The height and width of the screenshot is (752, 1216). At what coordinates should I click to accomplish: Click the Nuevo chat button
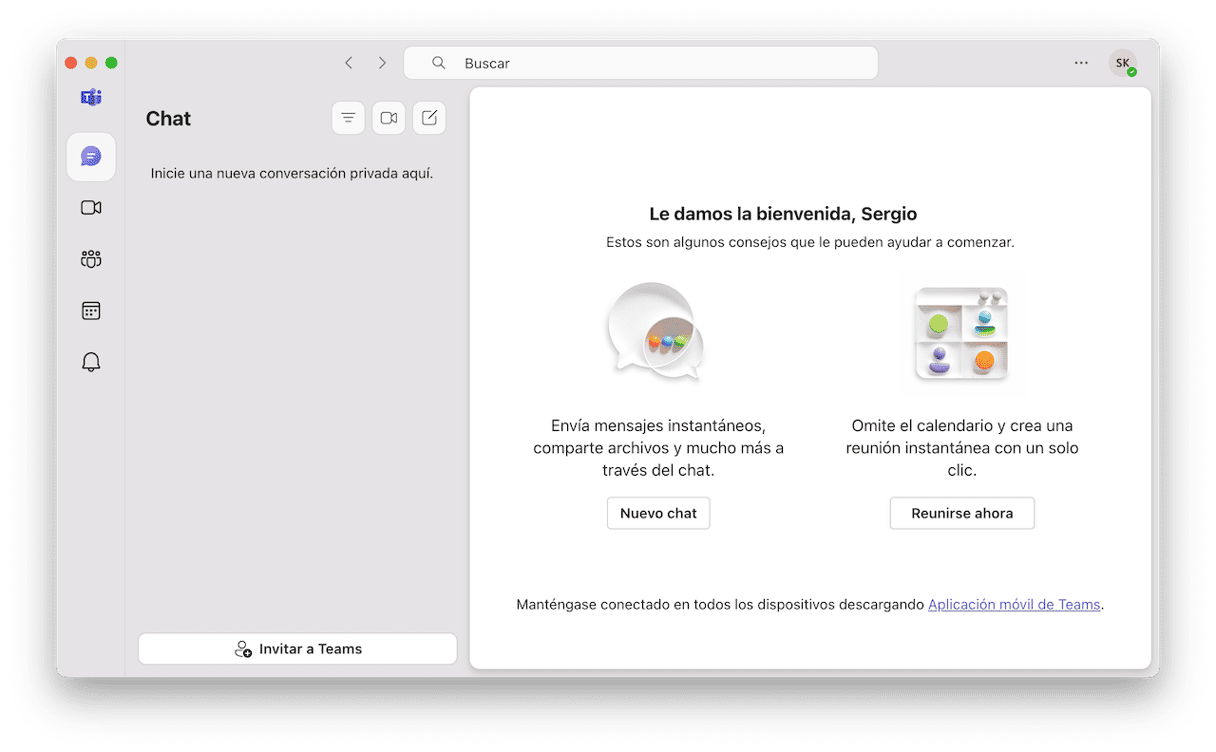pyautogui.click(x=658, y=513)
